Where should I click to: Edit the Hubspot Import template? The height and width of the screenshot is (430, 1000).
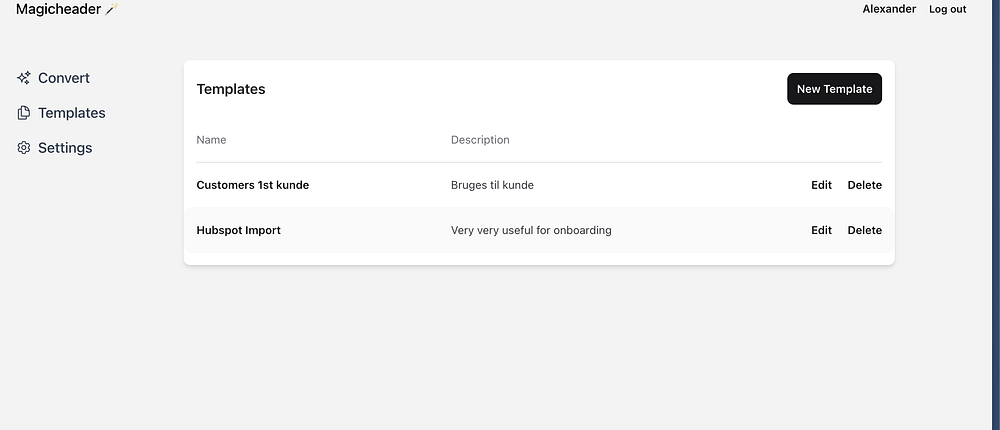(821, 230)
